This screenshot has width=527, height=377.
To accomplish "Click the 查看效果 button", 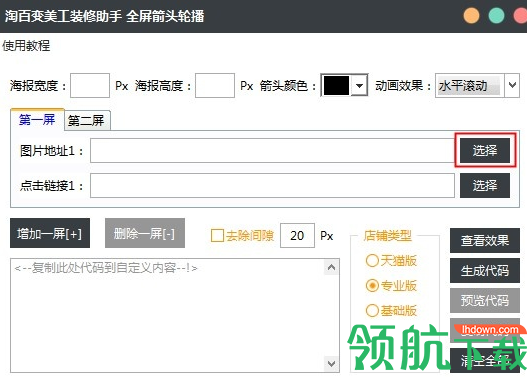I will pos(485,241).
